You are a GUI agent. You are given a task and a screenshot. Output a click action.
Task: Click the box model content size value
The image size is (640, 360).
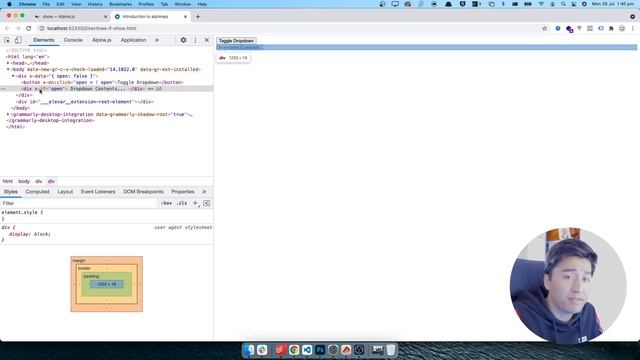coord(107,284)
